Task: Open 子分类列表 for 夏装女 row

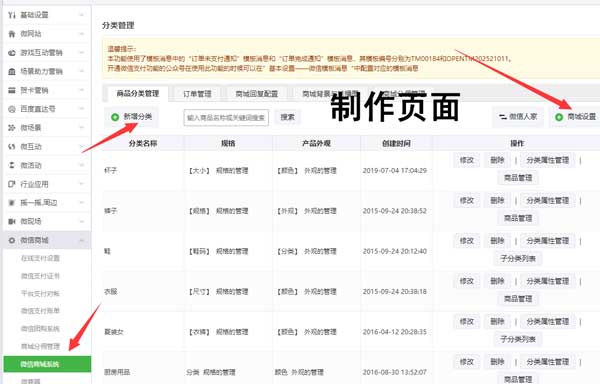Action: tap(518, 339)
